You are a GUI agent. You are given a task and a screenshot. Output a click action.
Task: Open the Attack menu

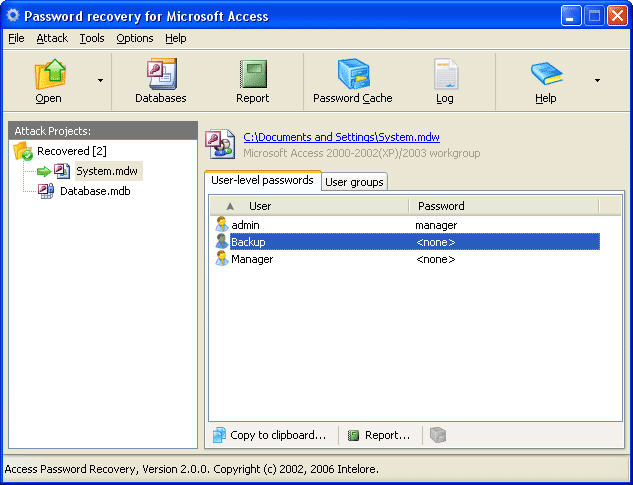(52, 38)
